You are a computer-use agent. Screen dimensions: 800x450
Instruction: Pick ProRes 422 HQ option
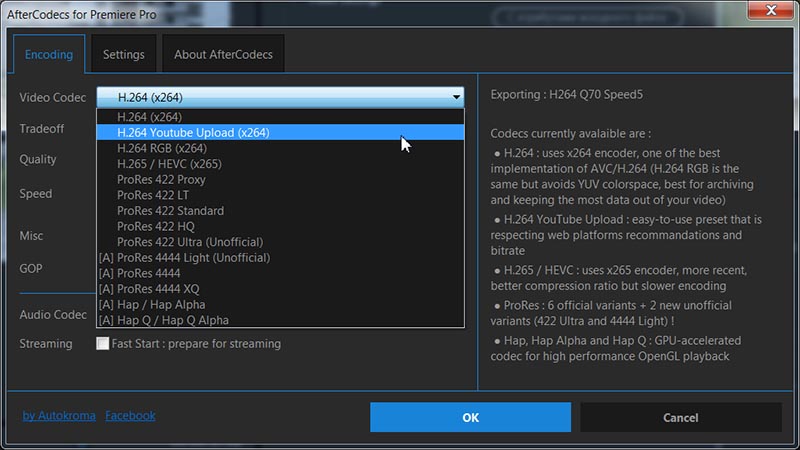[x=280, y=227]
